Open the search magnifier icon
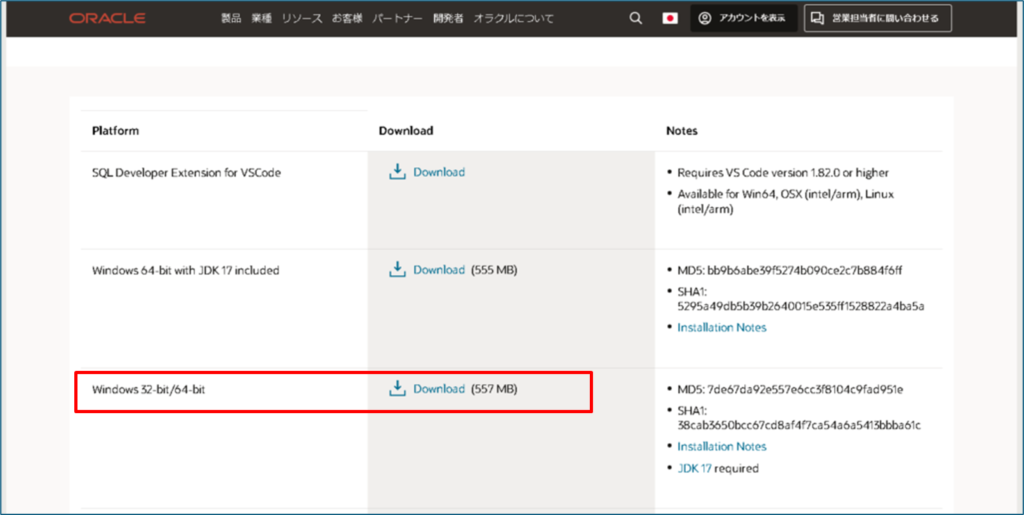This screenshot has height=515, width=1024. coord(635,18)
